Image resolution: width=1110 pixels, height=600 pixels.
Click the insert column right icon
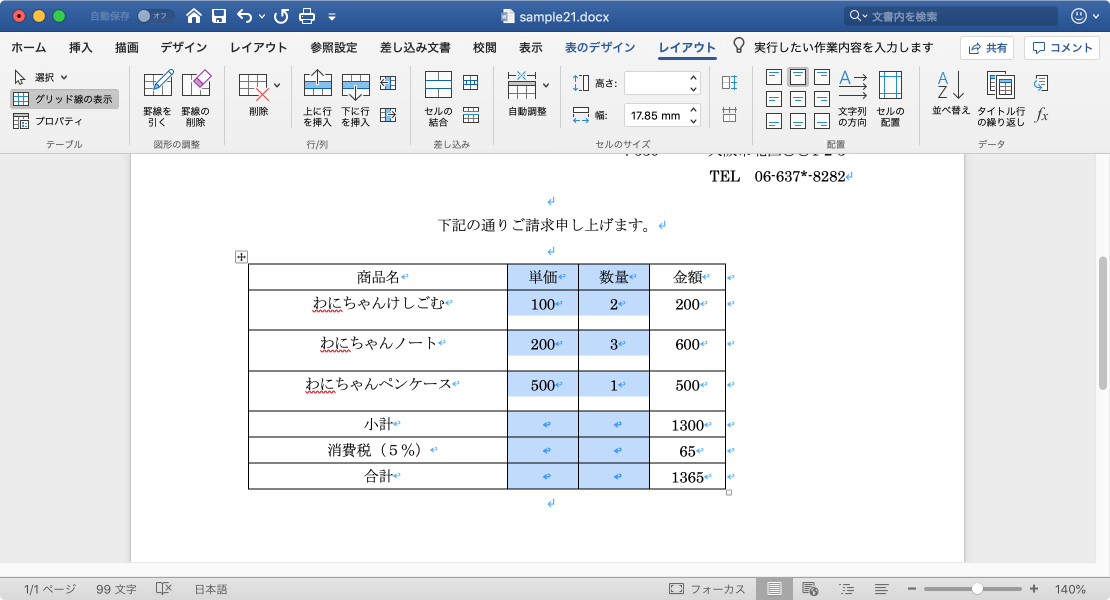click(388, 115)
